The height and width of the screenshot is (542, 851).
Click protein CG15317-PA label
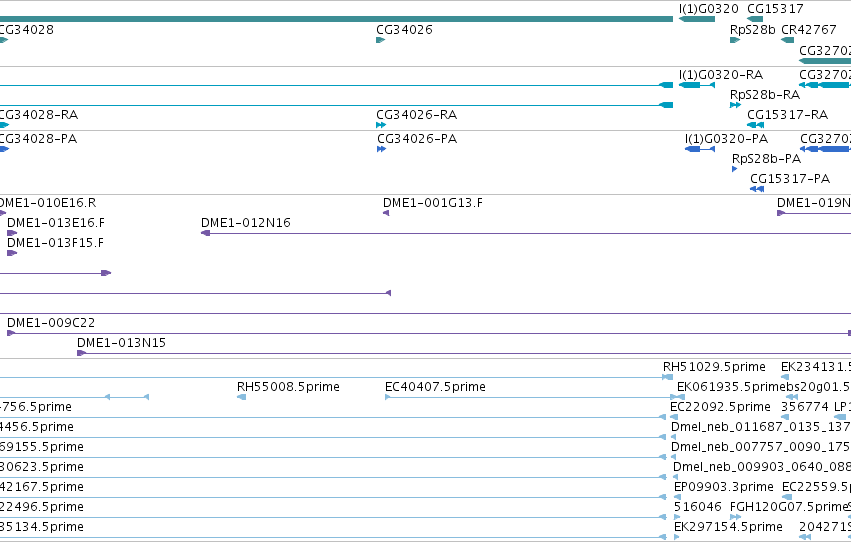click(790, 179)
